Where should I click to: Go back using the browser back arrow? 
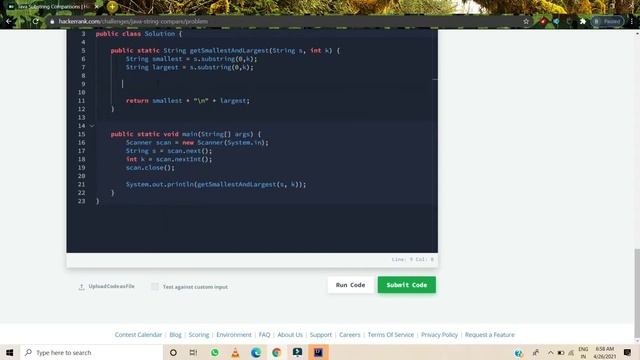[9, 21]
